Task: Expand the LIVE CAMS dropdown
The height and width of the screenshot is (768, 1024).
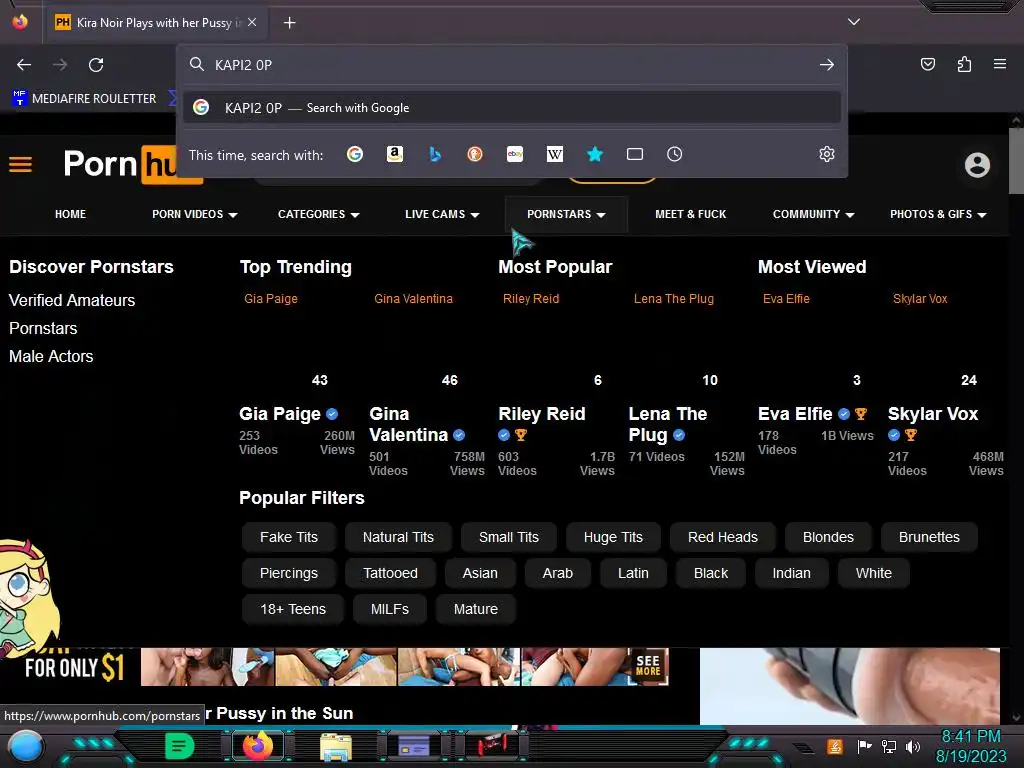Action: coord(442,214)
